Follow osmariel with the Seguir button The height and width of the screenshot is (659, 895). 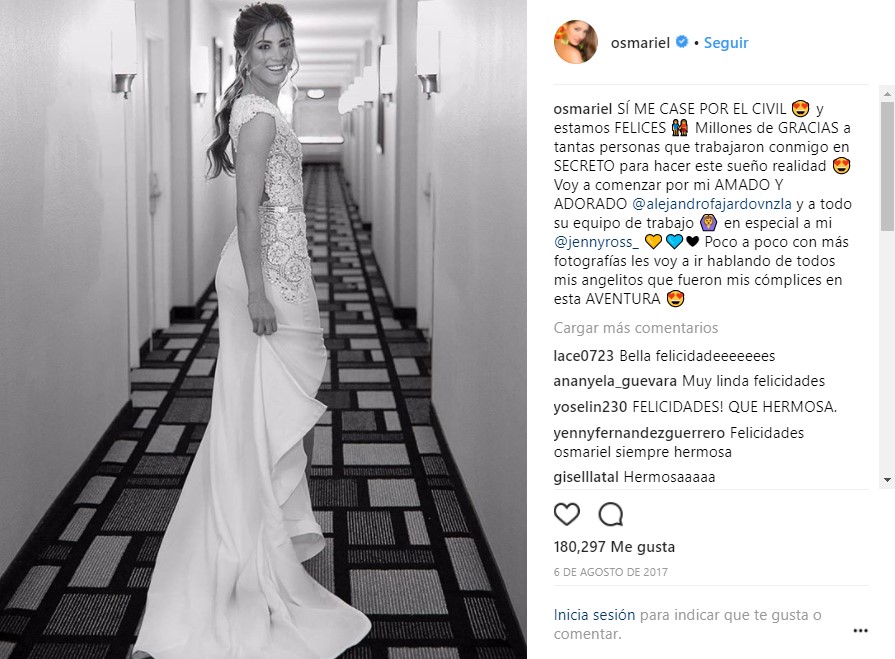[x=725, y=43]
